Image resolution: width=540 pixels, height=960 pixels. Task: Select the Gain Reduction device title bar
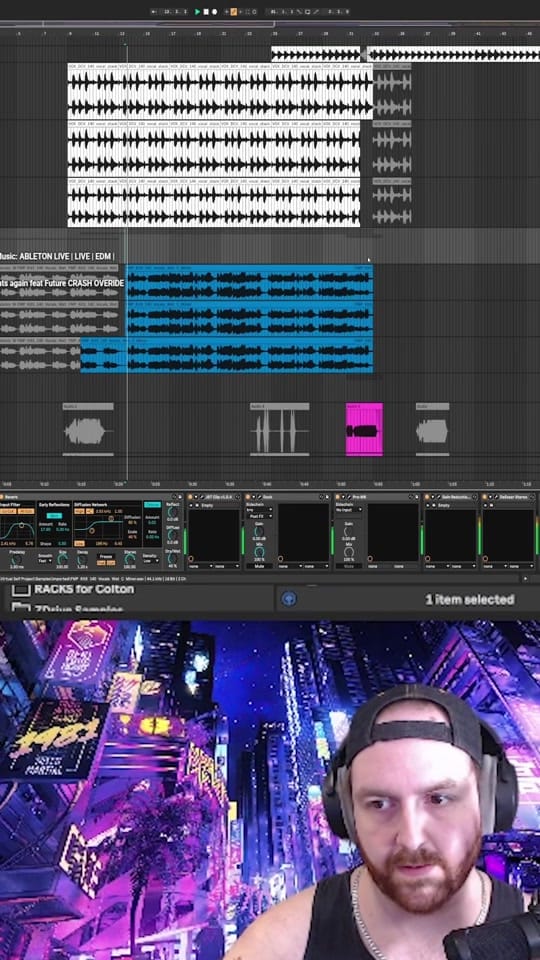(x=450, y=497)
